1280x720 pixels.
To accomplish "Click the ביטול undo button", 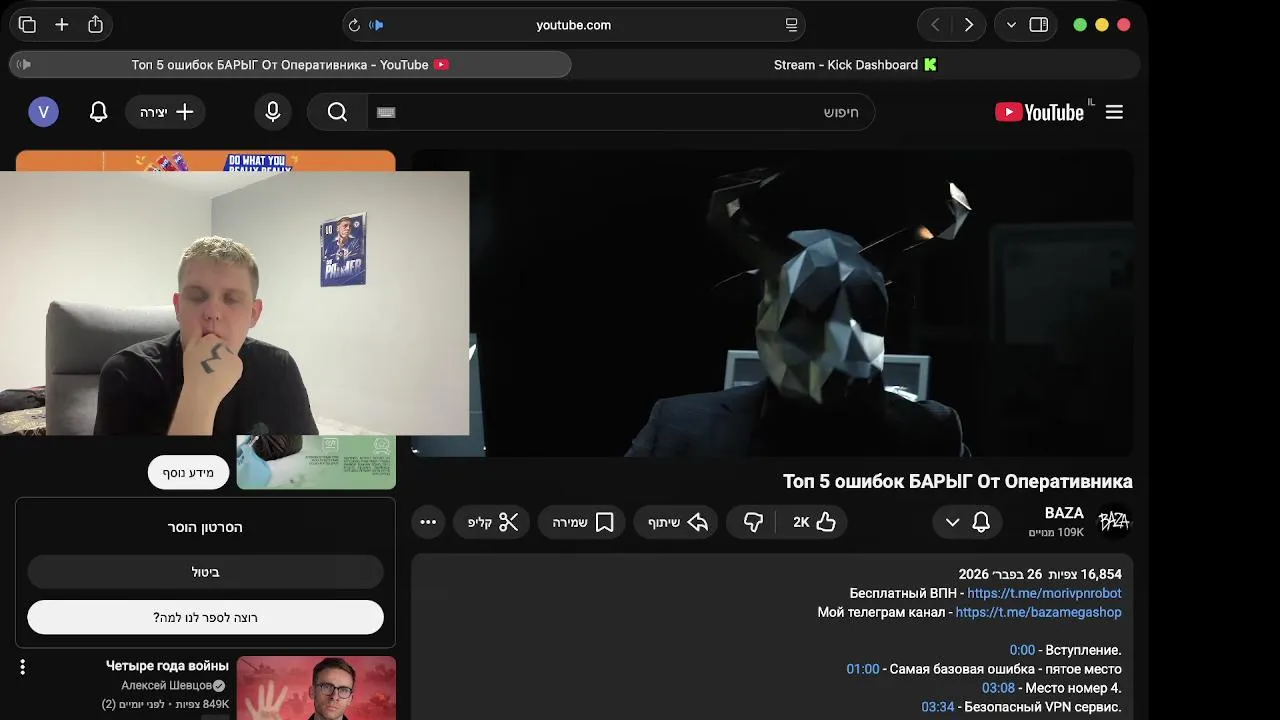I will (x=205, y=572).
